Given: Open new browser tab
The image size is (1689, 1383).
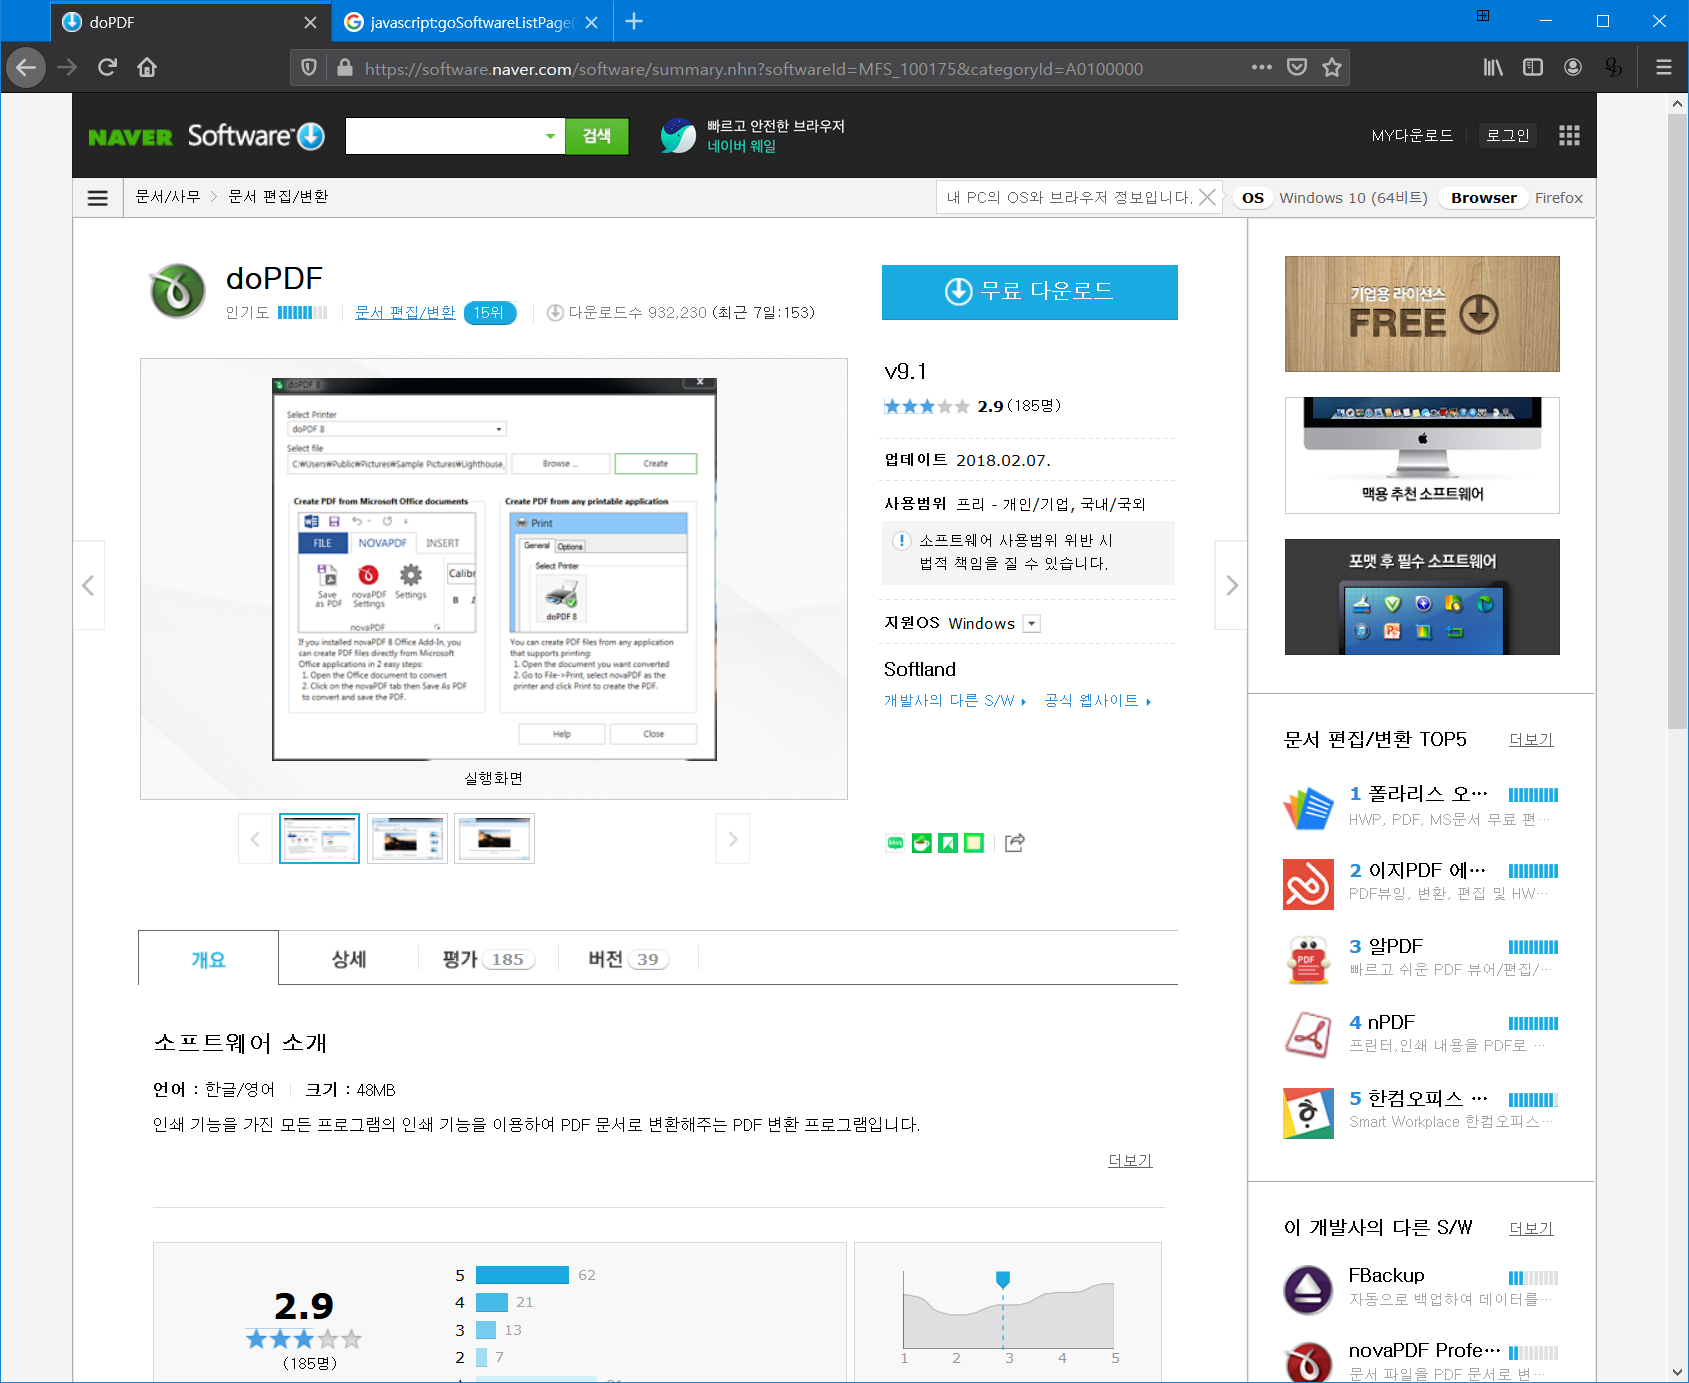Looking at the screenshot, I should tap(634, 21).
